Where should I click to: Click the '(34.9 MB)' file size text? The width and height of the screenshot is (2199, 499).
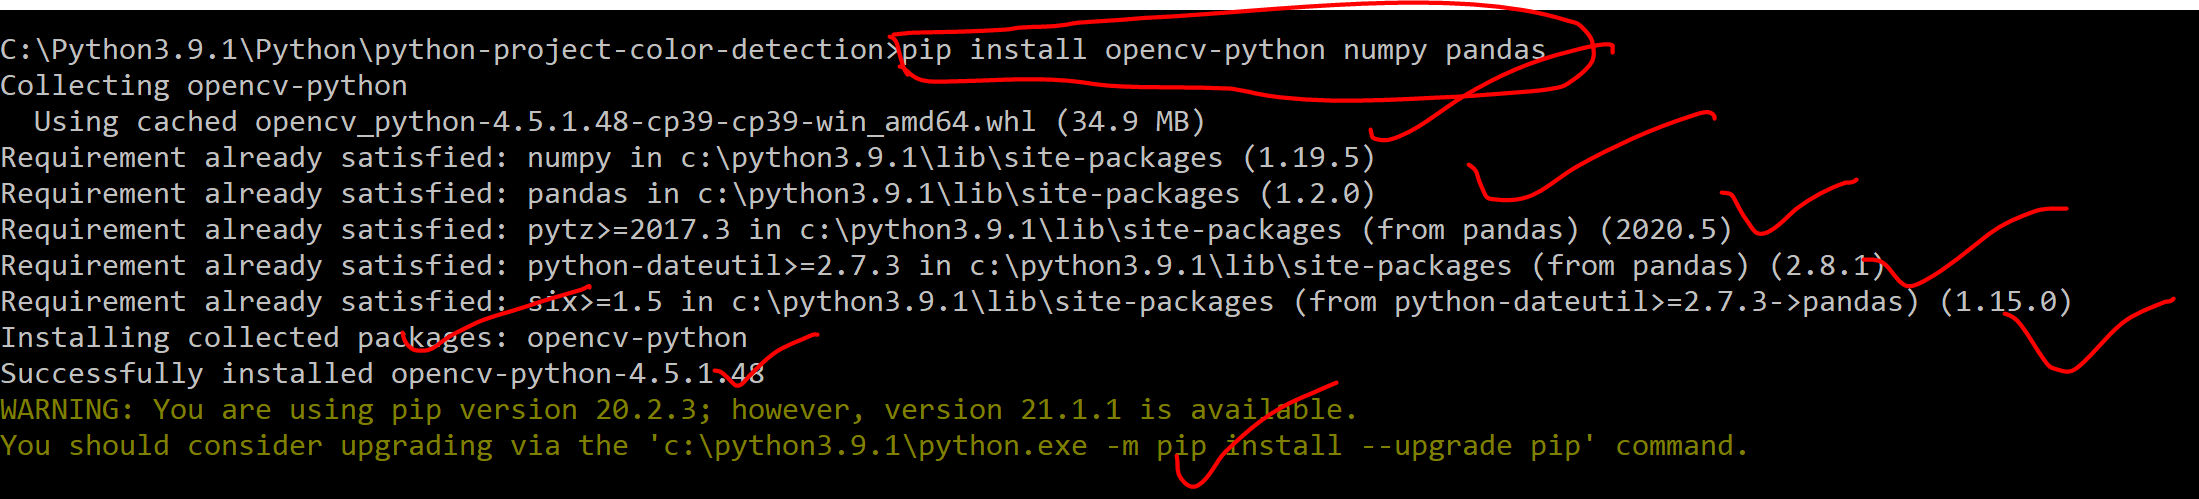click(1130, 122)
